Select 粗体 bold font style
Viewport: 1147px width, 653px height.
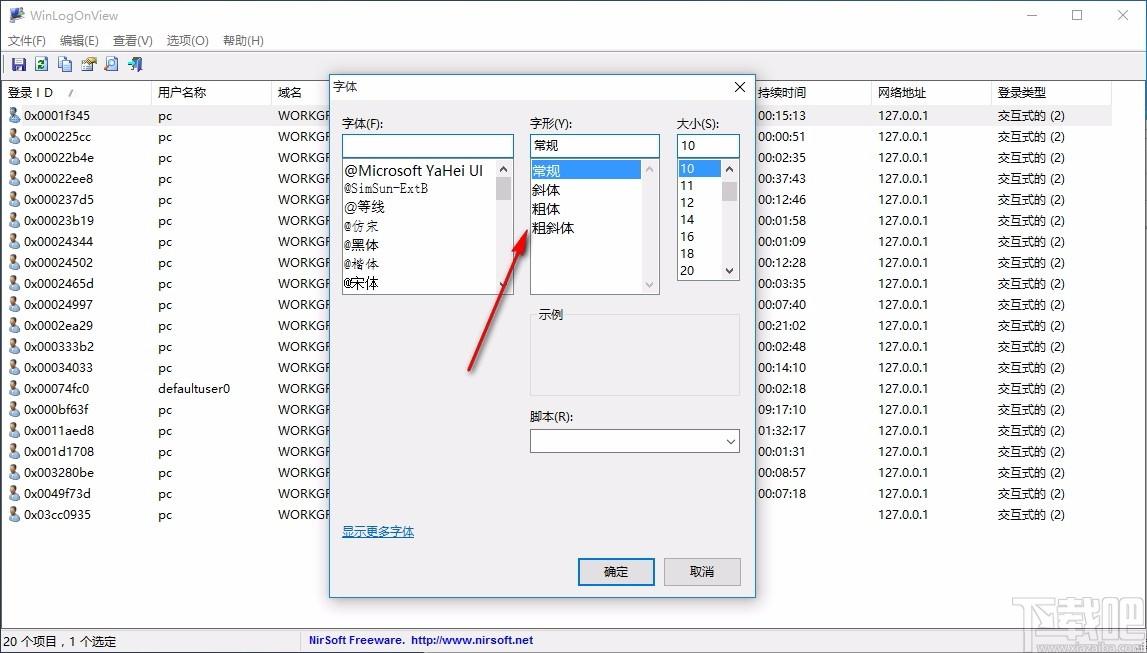coord(546,209)
